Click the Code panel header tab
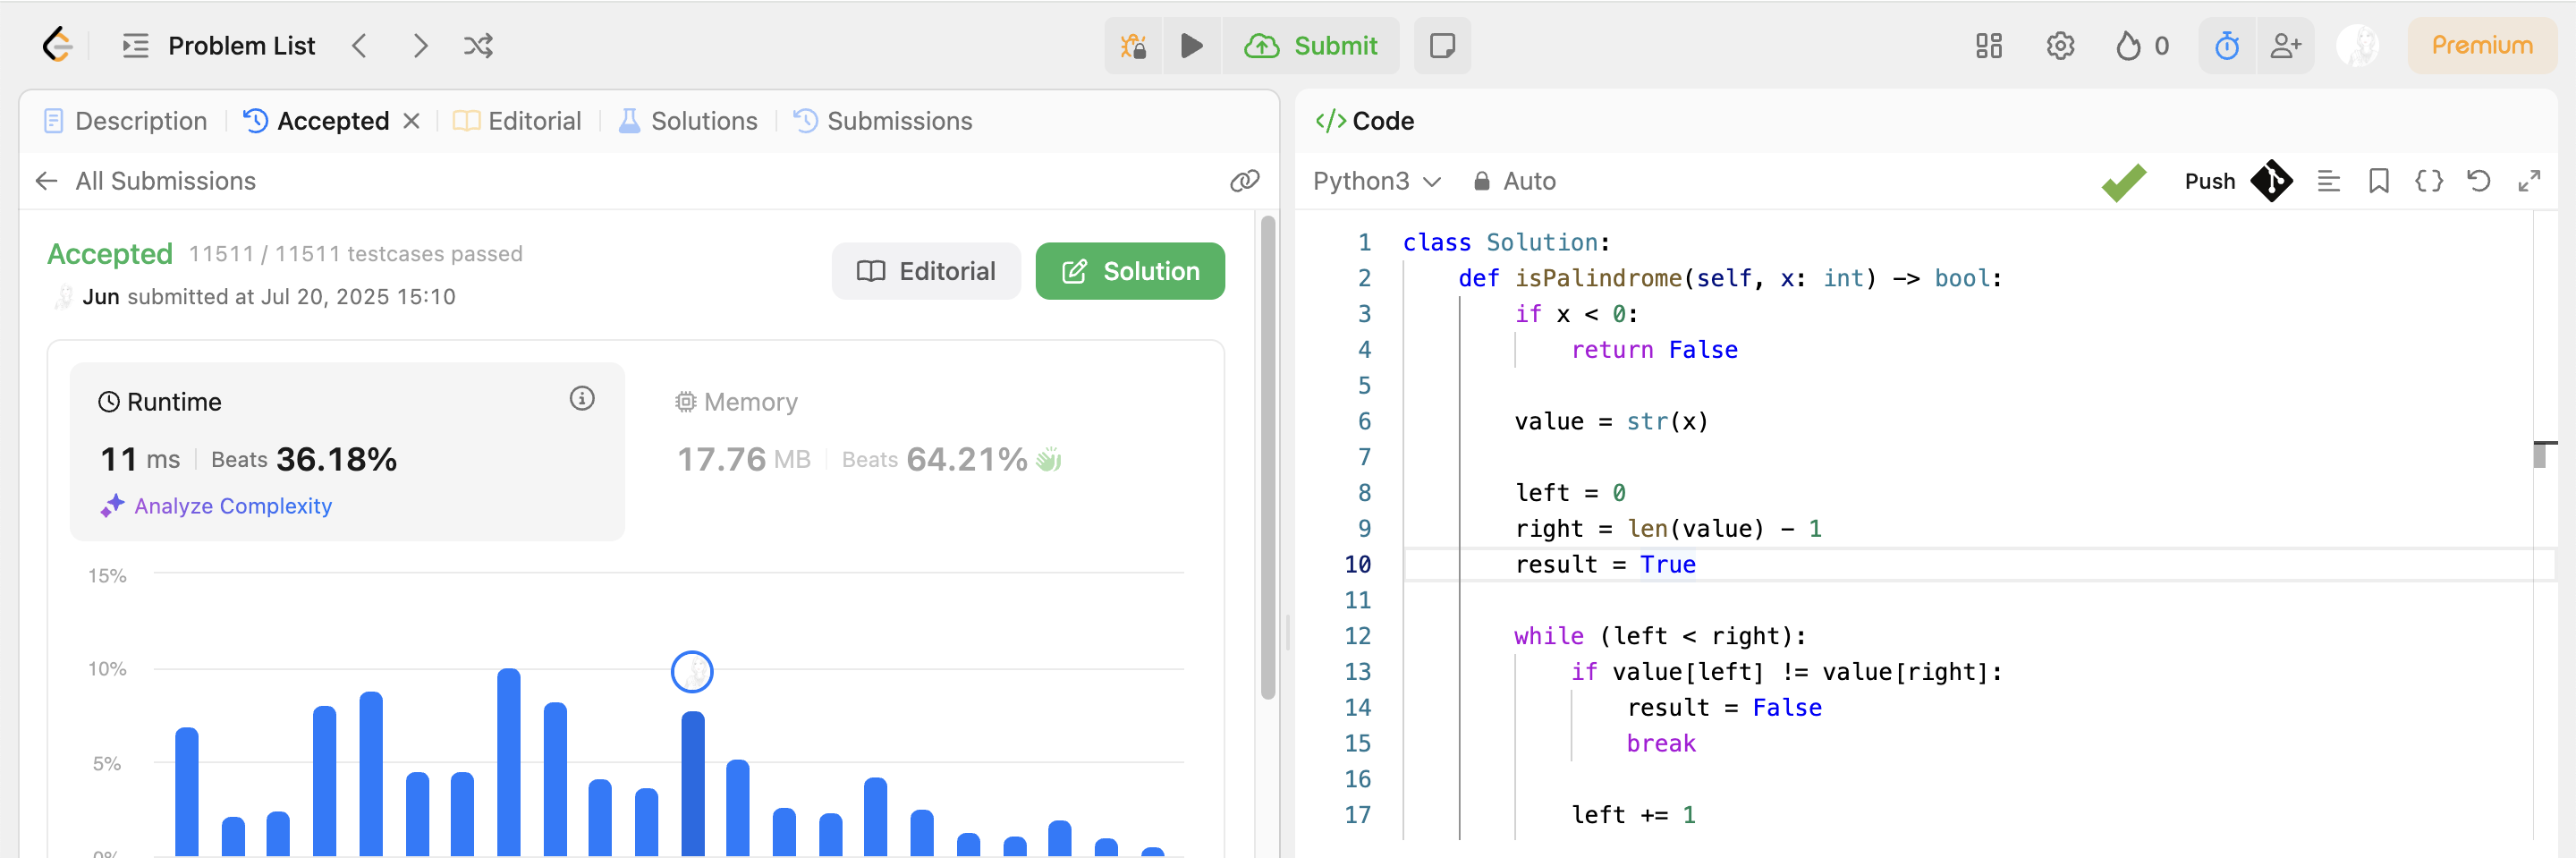Image resolution: width=2576 pixels, height=858 pixels. pyautogui.click(x=1364, y=121)
